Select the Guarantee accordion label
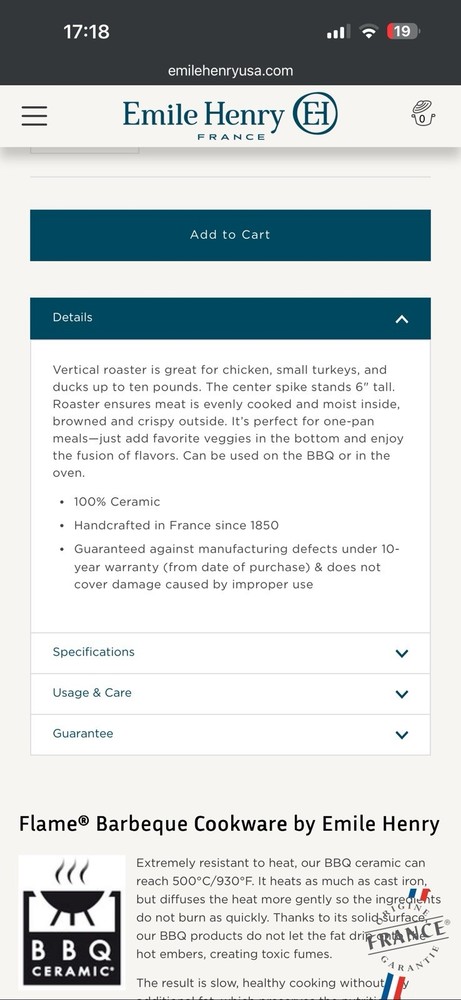Viewport: 461px width, 1000px height. (83, 733)
